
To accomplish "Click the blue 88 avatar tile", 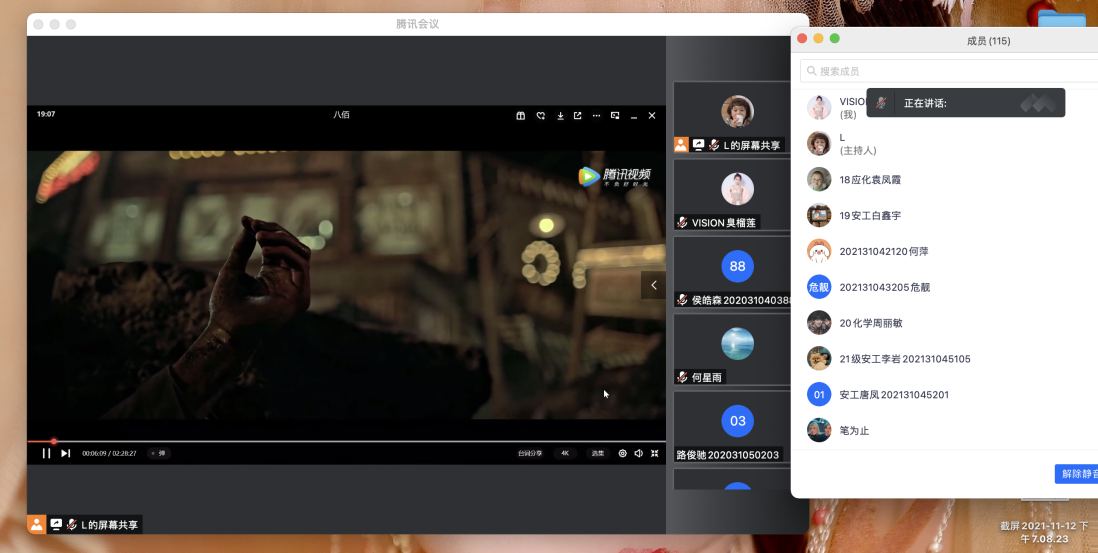I will point(737,266).
